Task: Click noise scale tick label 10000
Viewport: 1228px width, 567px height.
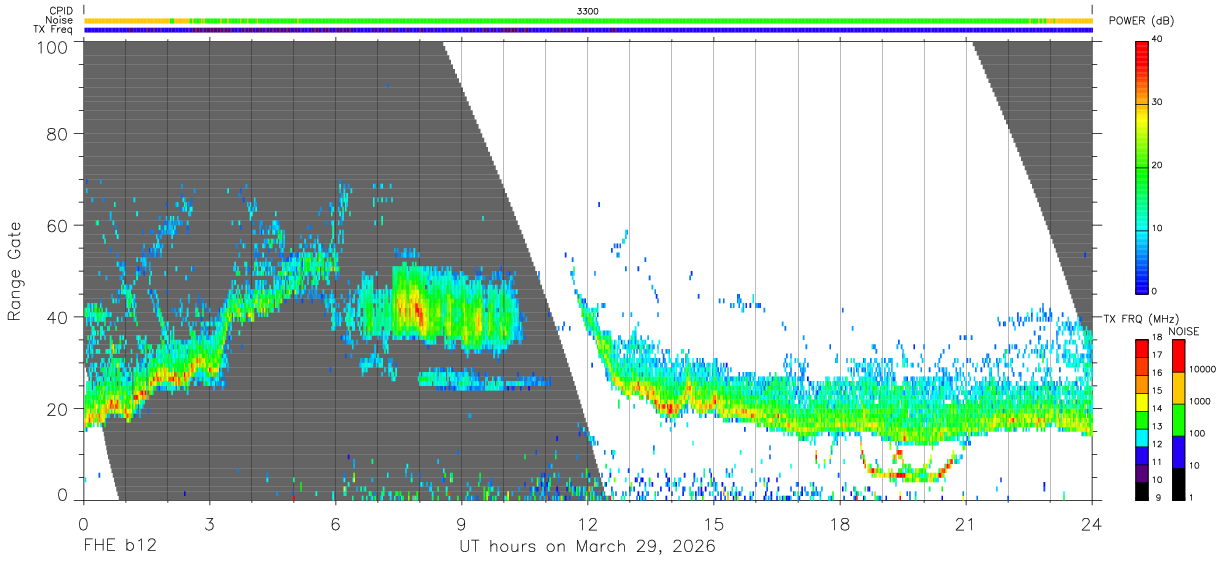Action: 1202,369
